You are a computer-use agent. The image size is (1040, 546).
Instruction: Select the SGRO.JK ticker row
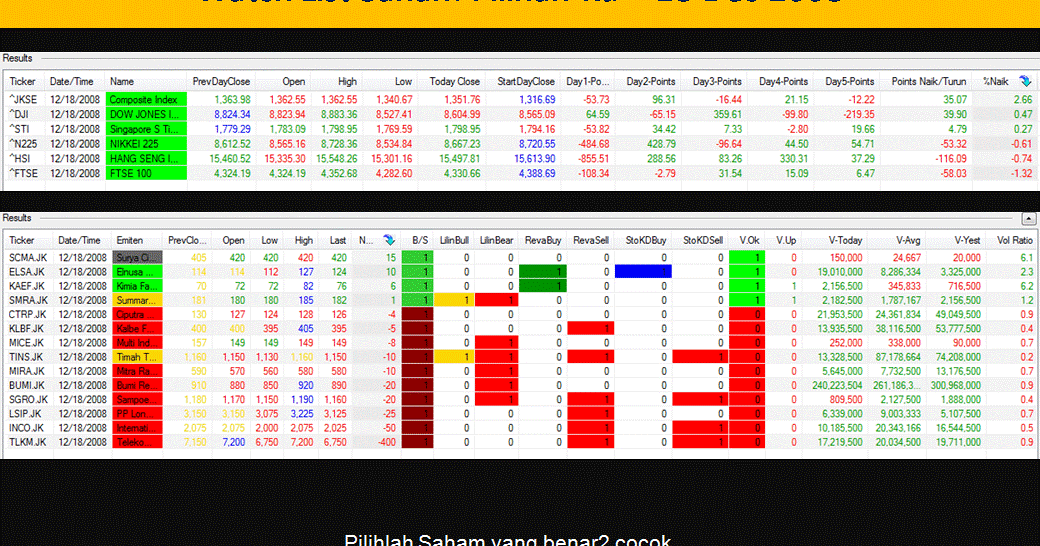tap(521, 399)
